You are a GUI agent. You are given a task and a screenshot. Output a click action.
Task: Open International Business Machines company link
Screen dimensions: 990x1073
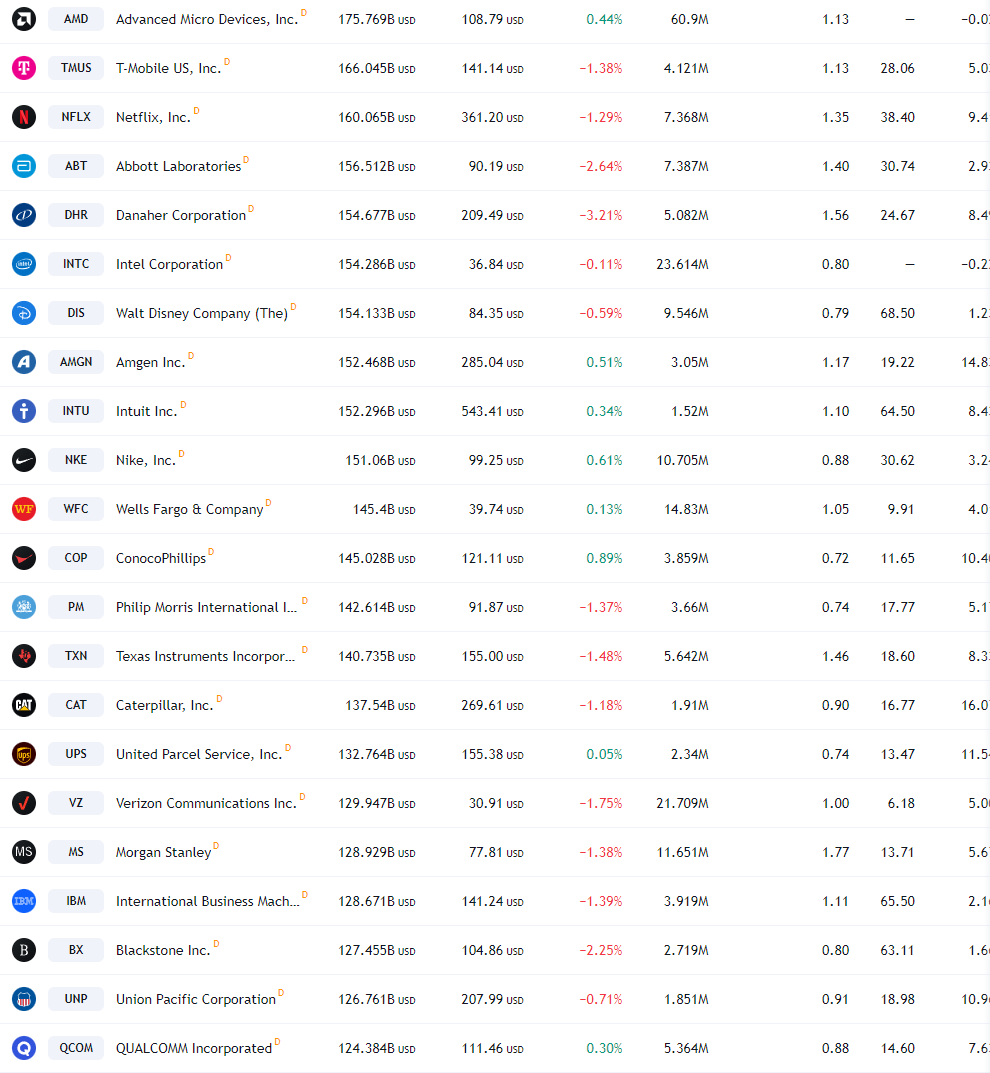208,901
